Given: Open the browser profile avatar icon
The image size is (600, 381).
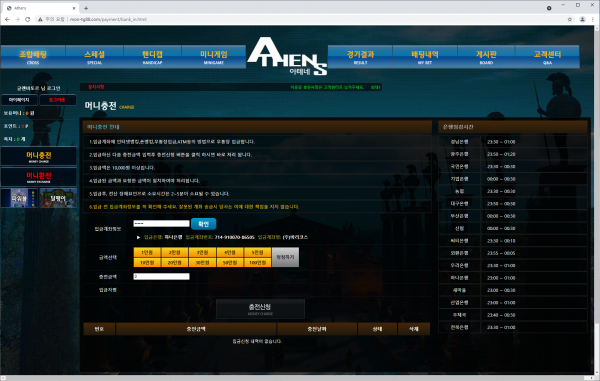Looking at the screenshot, I should pyautogui.click(x=582, y=19).
